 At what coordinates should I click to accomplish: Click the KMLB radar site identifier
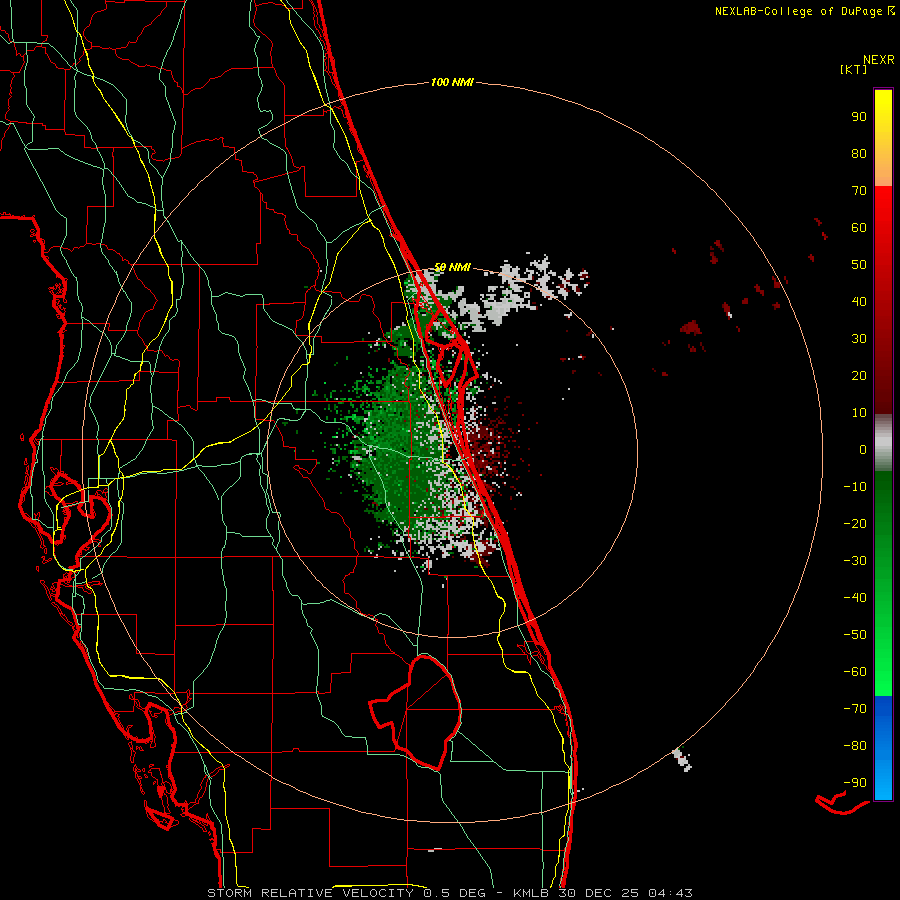click(530, 893)
